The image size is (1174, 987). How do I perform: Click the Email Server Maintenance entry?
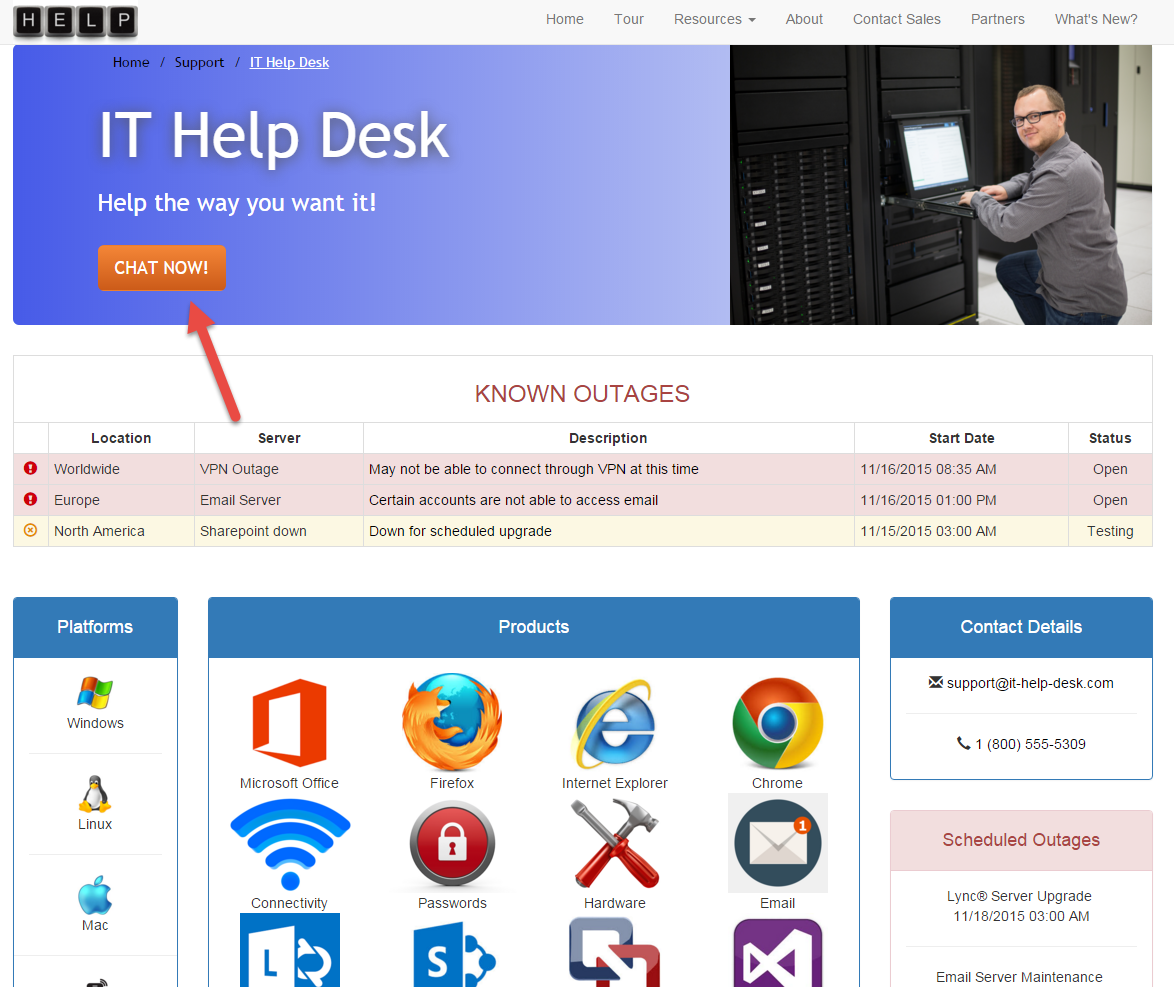coord(1019,977)
